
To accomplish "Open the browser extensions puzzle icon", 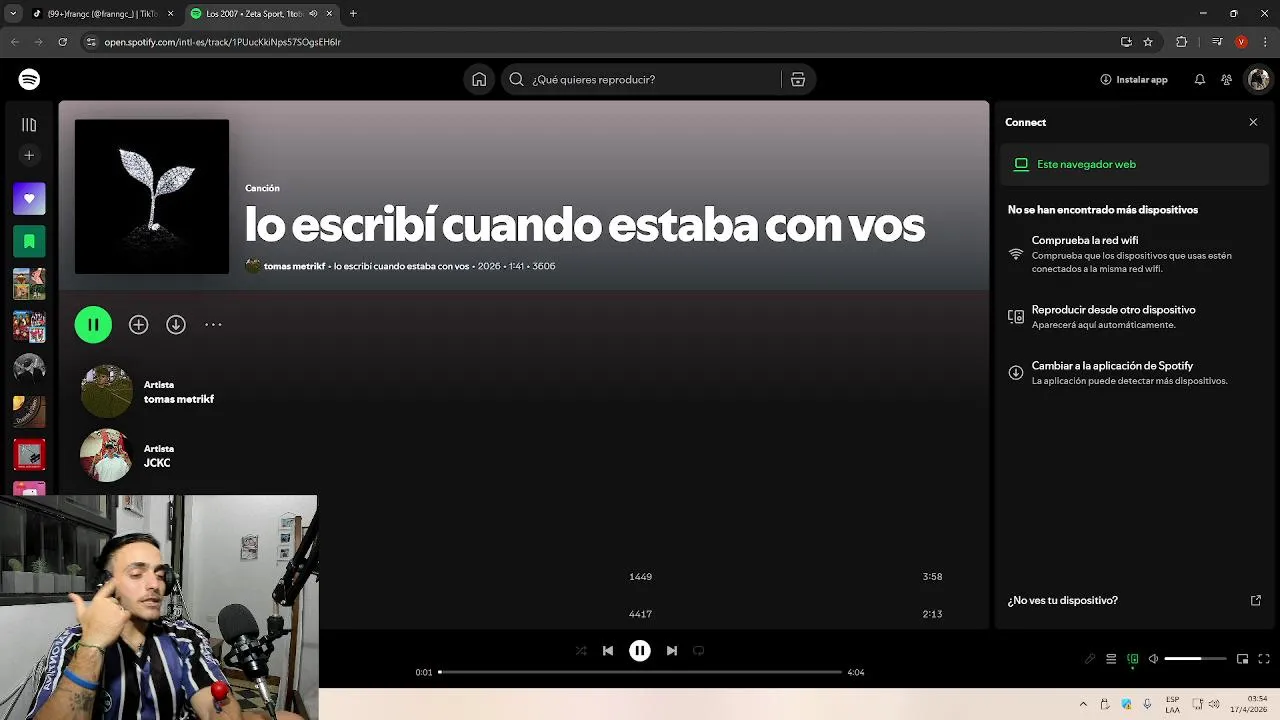I will point(1181,42).
